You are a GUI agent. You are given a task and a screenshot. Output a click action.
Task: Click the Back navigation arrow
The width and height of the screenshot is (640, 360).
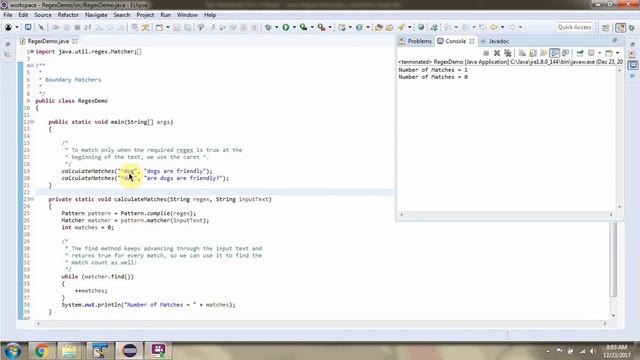494,27
